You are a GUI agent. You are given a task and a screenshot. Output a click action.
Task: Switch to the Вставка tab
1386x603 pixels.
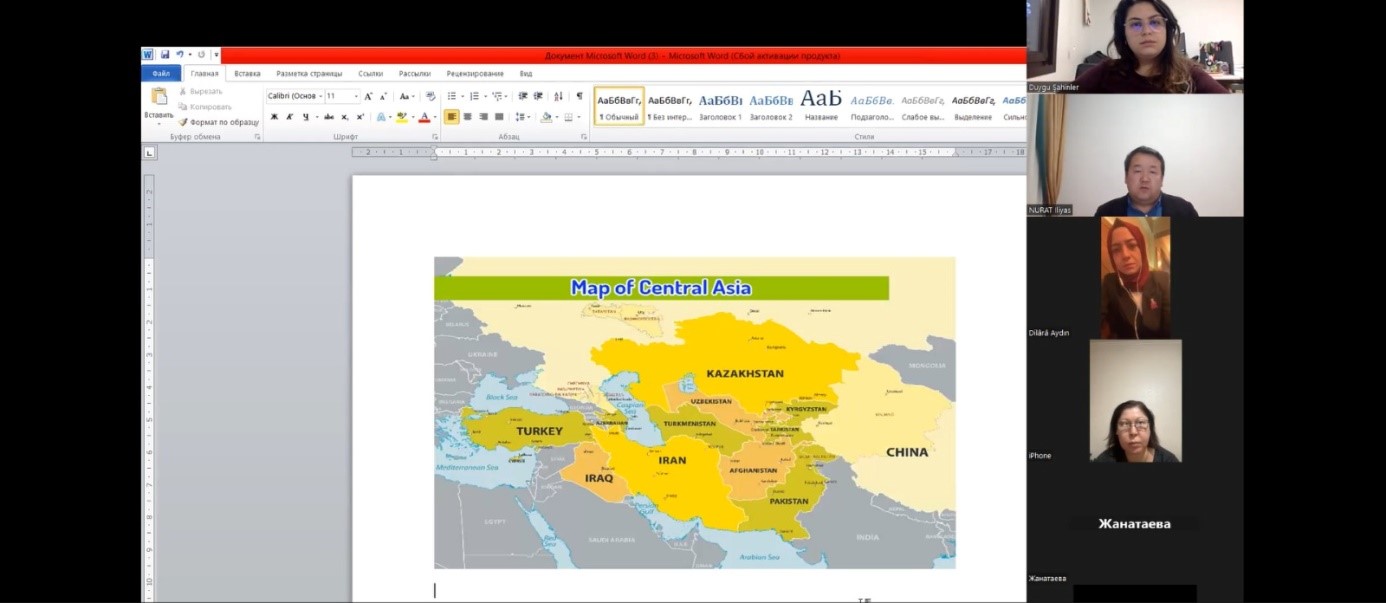(x=247, y=73)
